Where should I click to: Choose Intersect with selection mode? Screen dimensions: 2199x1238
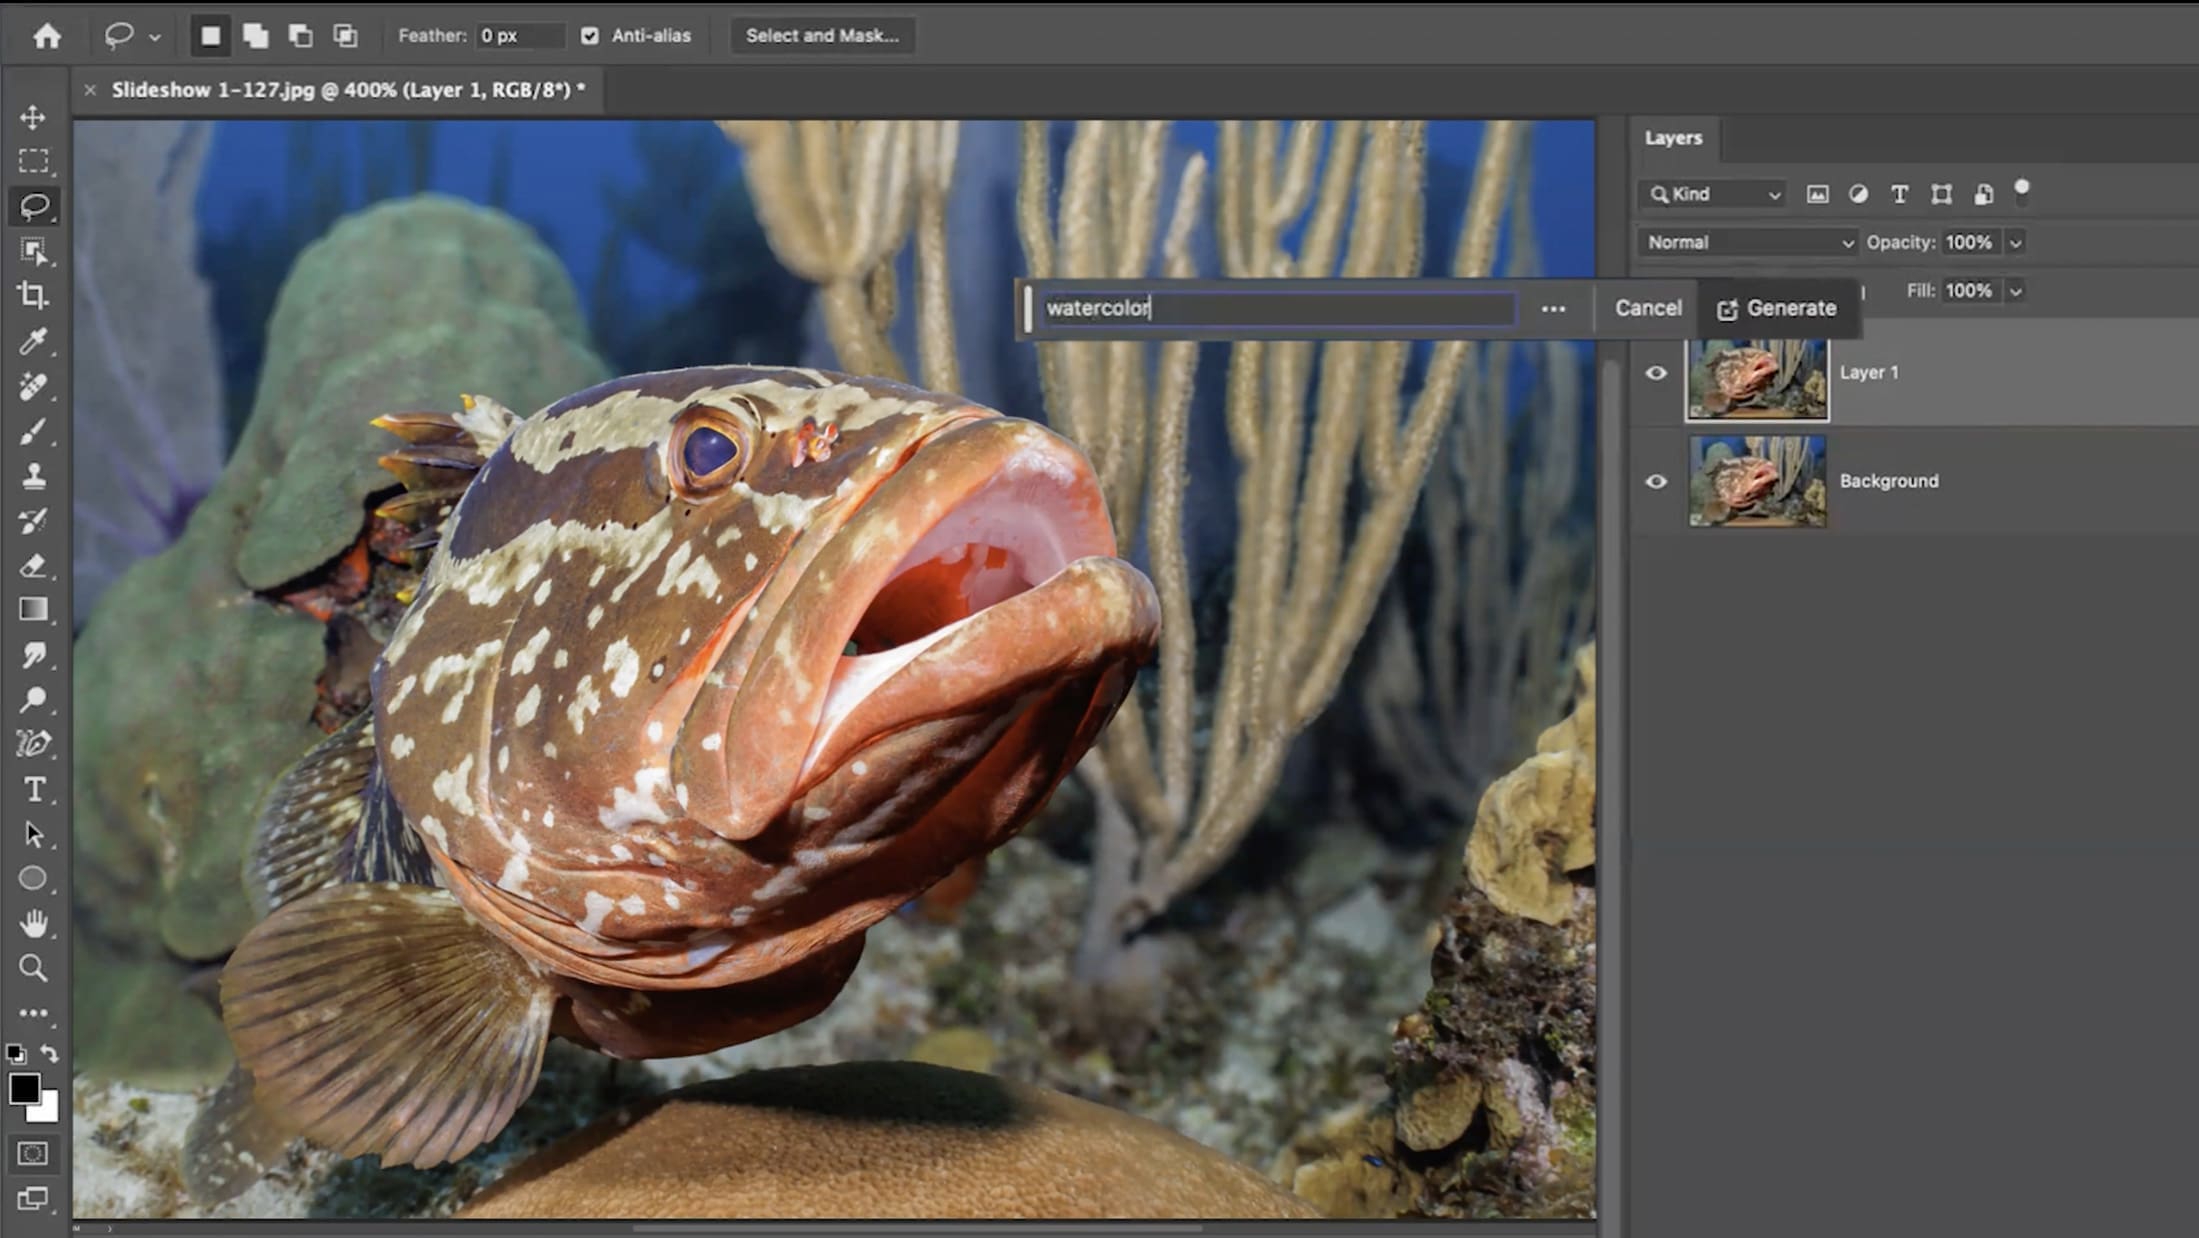point(345,36)
